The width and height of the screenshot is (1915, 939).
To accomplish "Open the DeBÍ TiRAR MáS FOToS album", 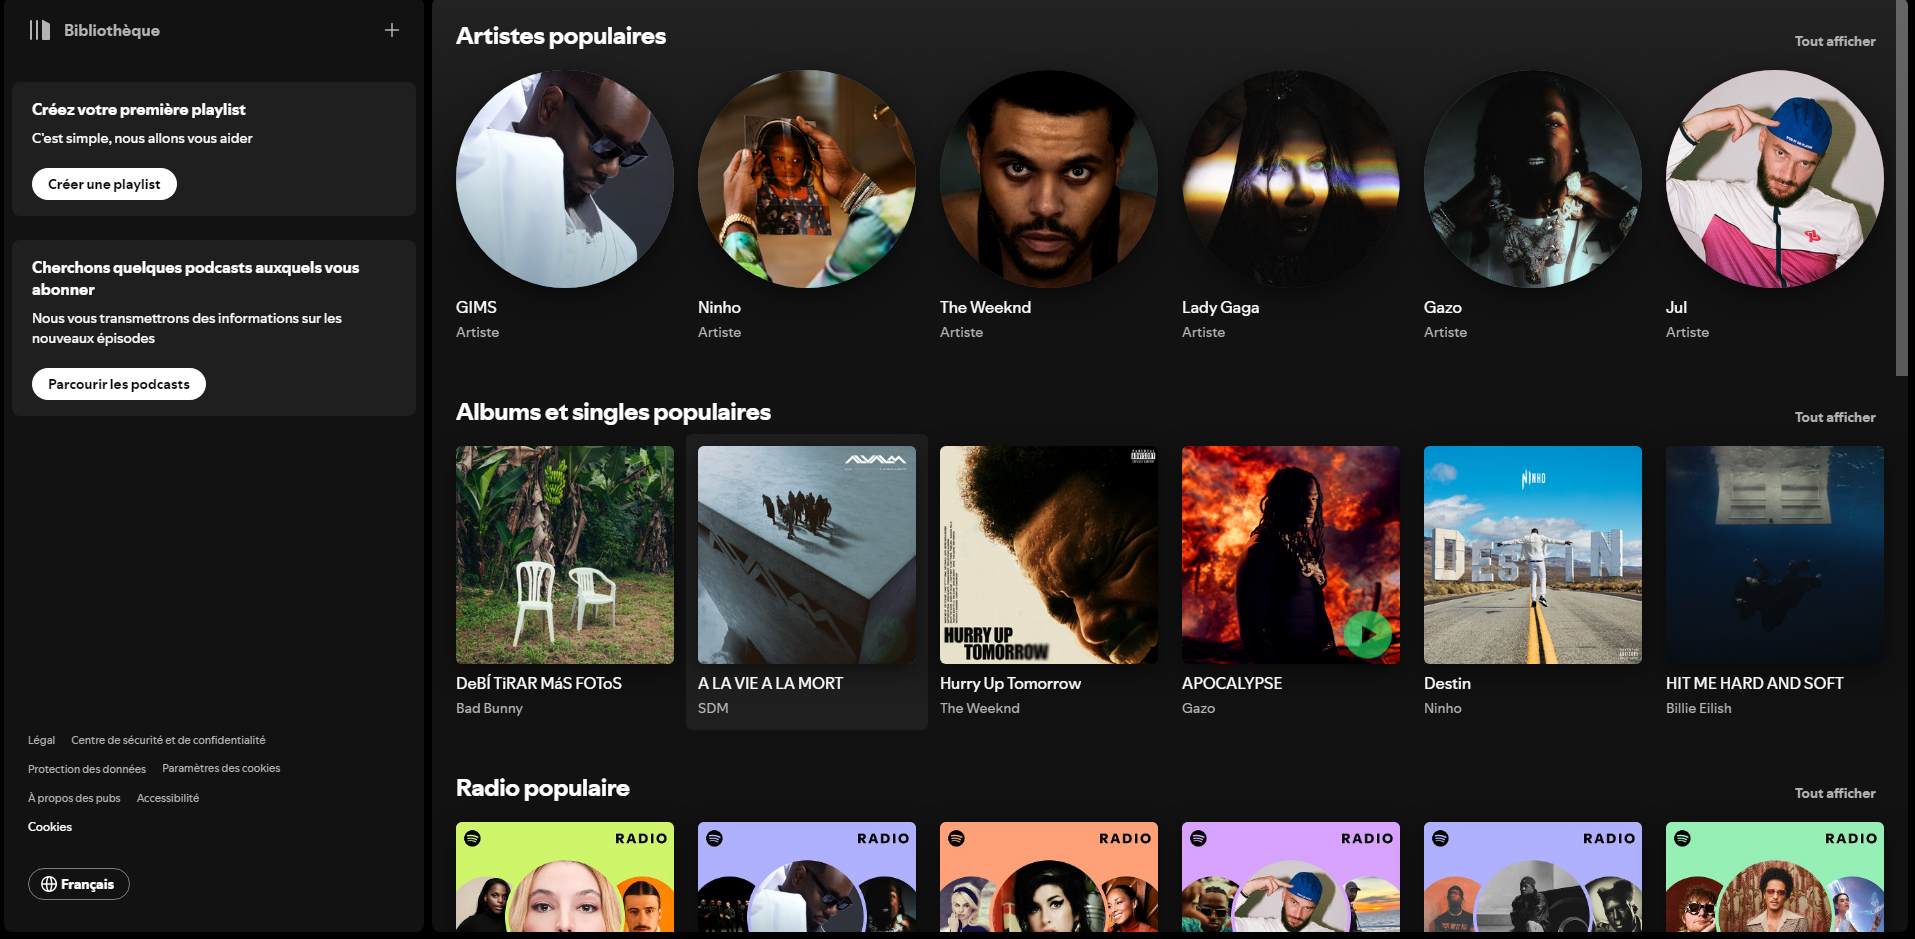I will [x=564, y=555].
